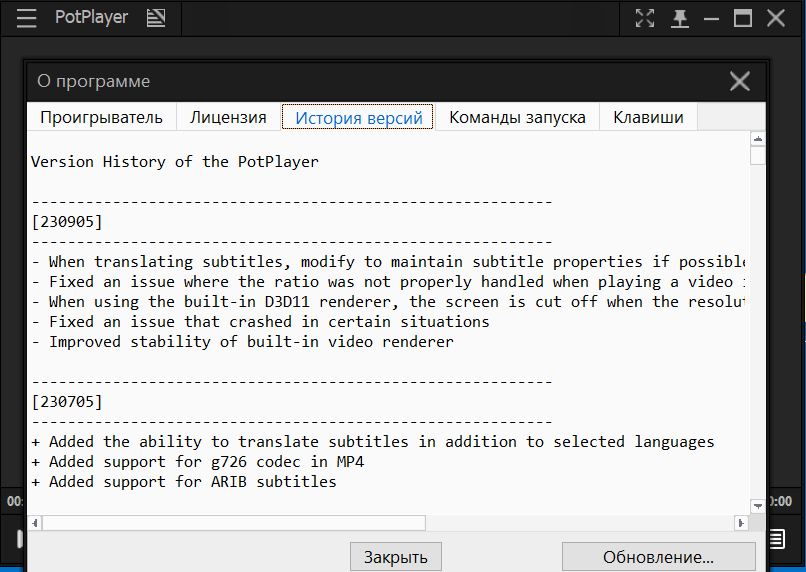Screen dimensions: 806x572
Task: Click the [230905] version label
Action: click(67, 222)
